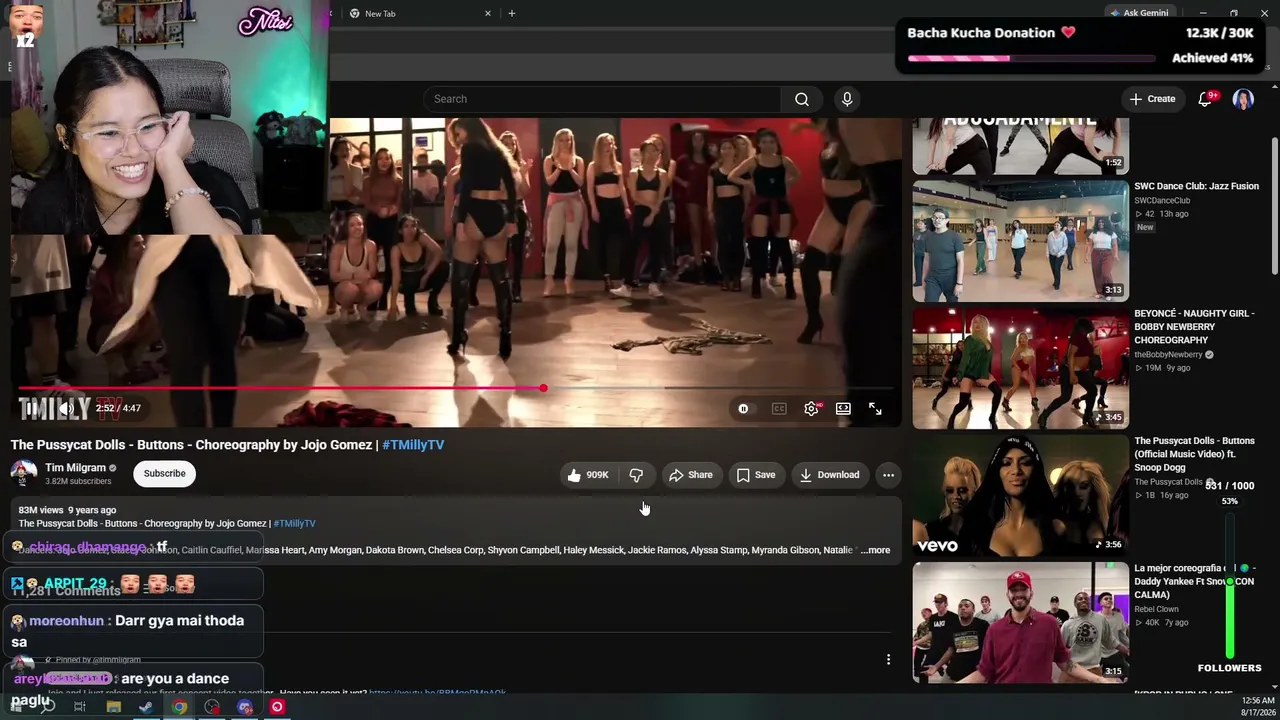Close the New Tab browser tab
This screenshot has width=1280, height=720.
(x=488, y=13)
